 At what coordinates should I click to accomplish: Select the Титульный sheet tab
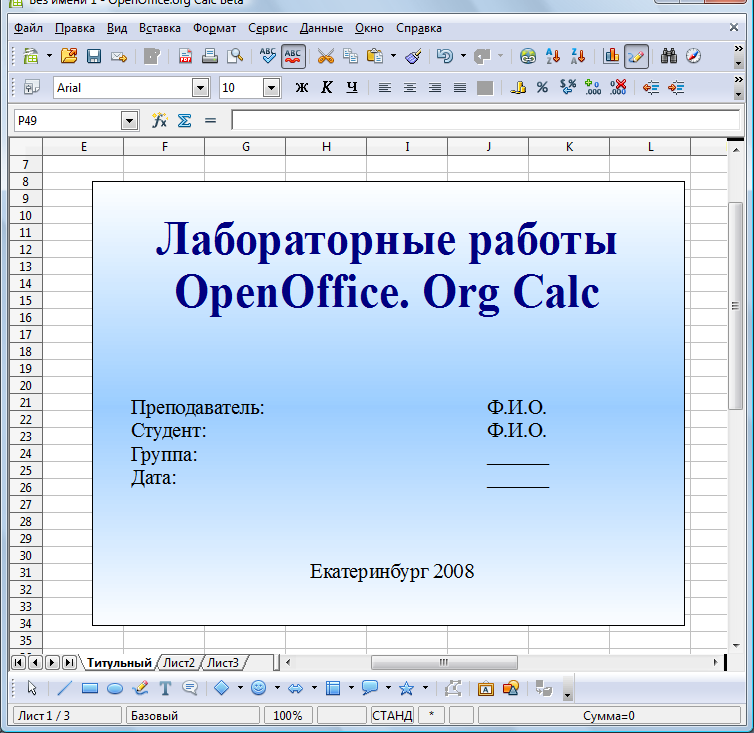(119, 663)
